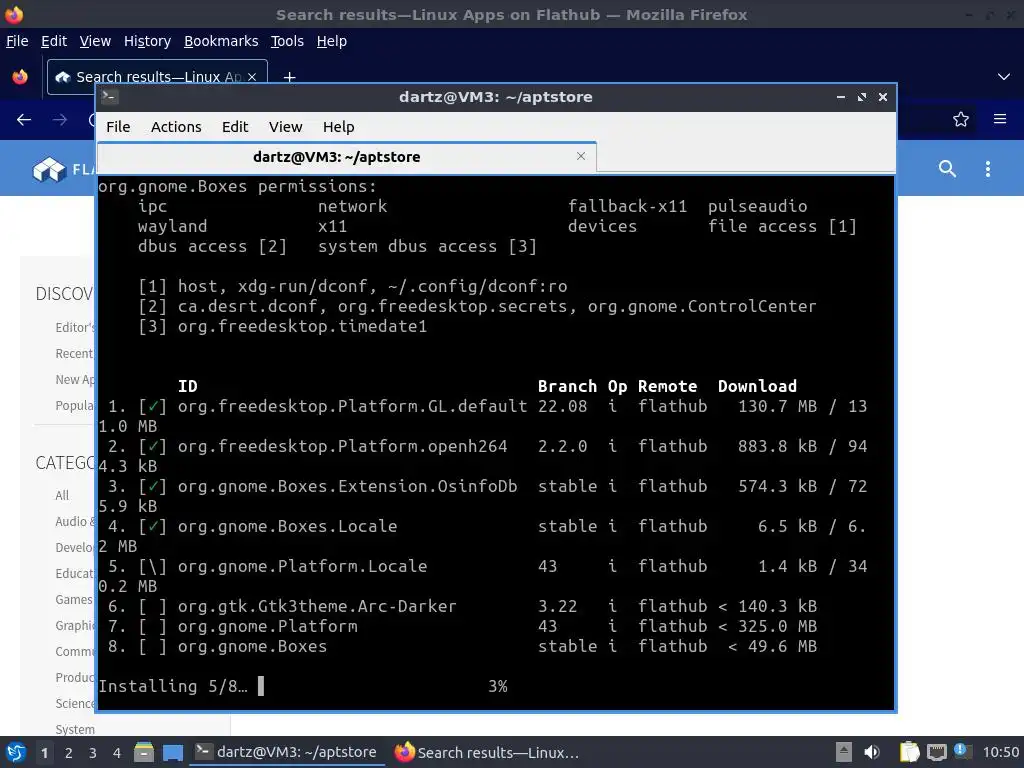The height and width of the screenshot is (768, 1024).
Task: Click the 10:50 panel clock
Action: click(x=1000, y=752)
